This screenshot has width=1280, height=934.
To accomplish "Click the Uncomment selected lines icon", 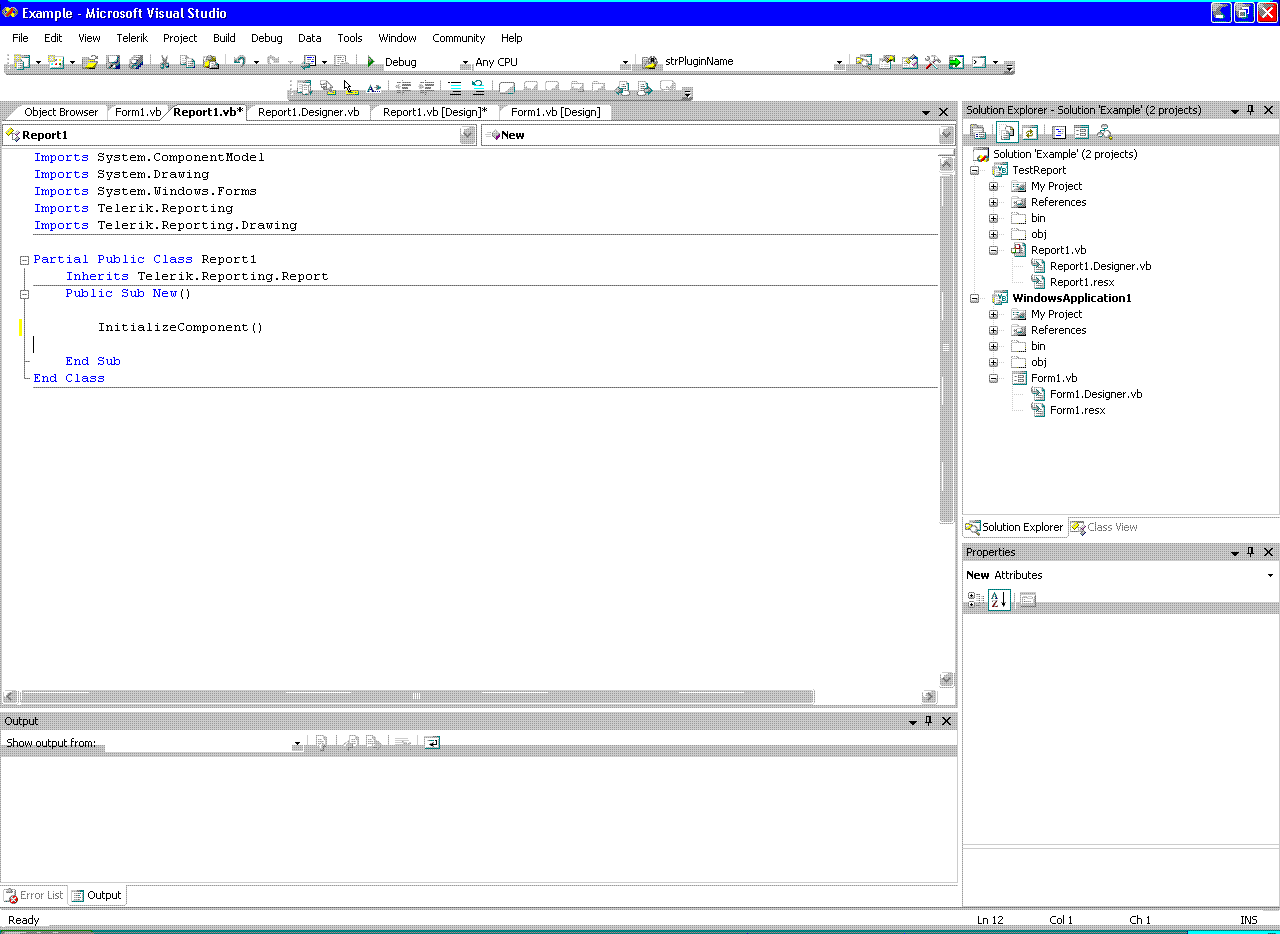I will (478, 88).
